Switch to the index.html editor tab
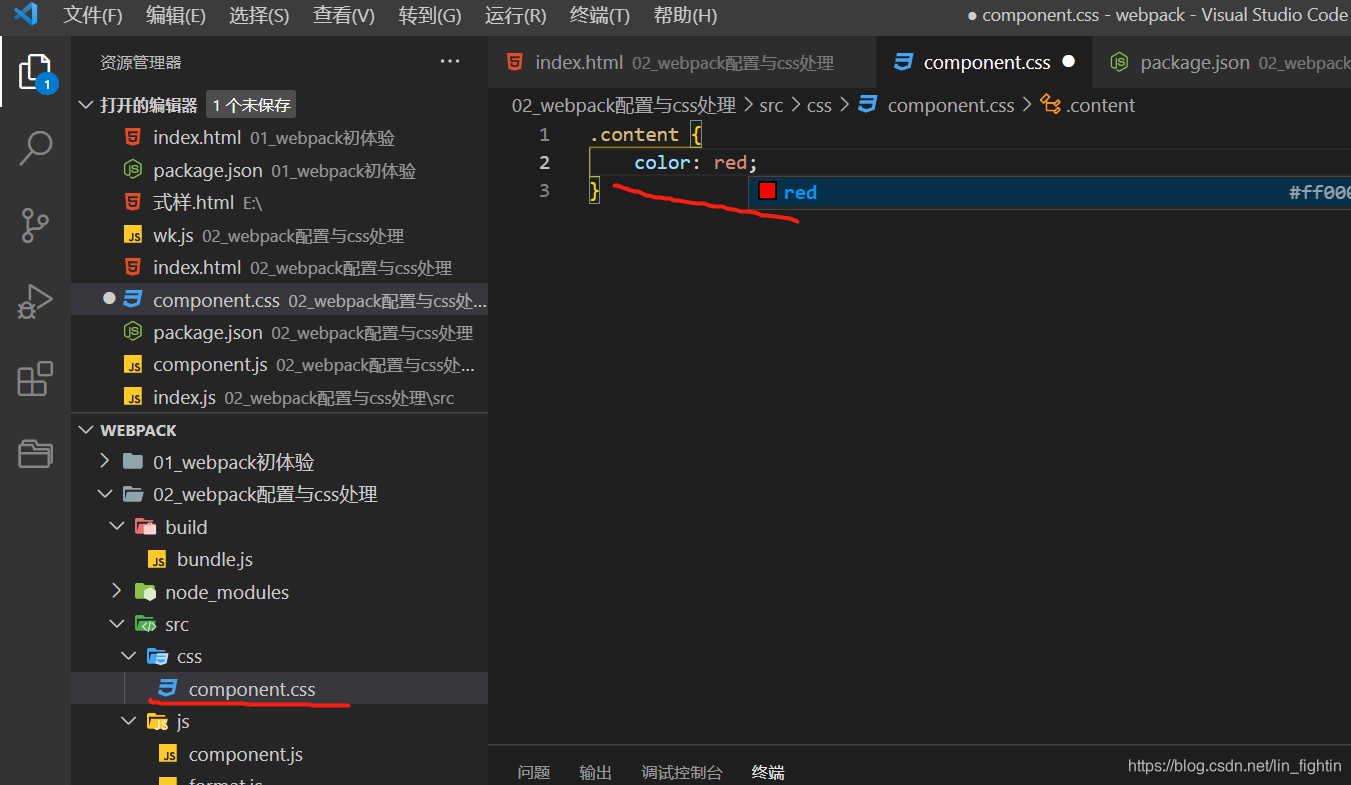 tap(682, 62)
